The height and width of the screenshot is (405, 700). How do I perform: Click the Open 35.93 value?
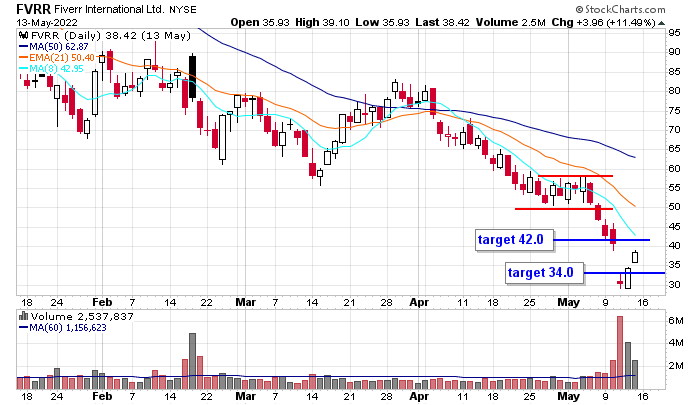[260, 22]
